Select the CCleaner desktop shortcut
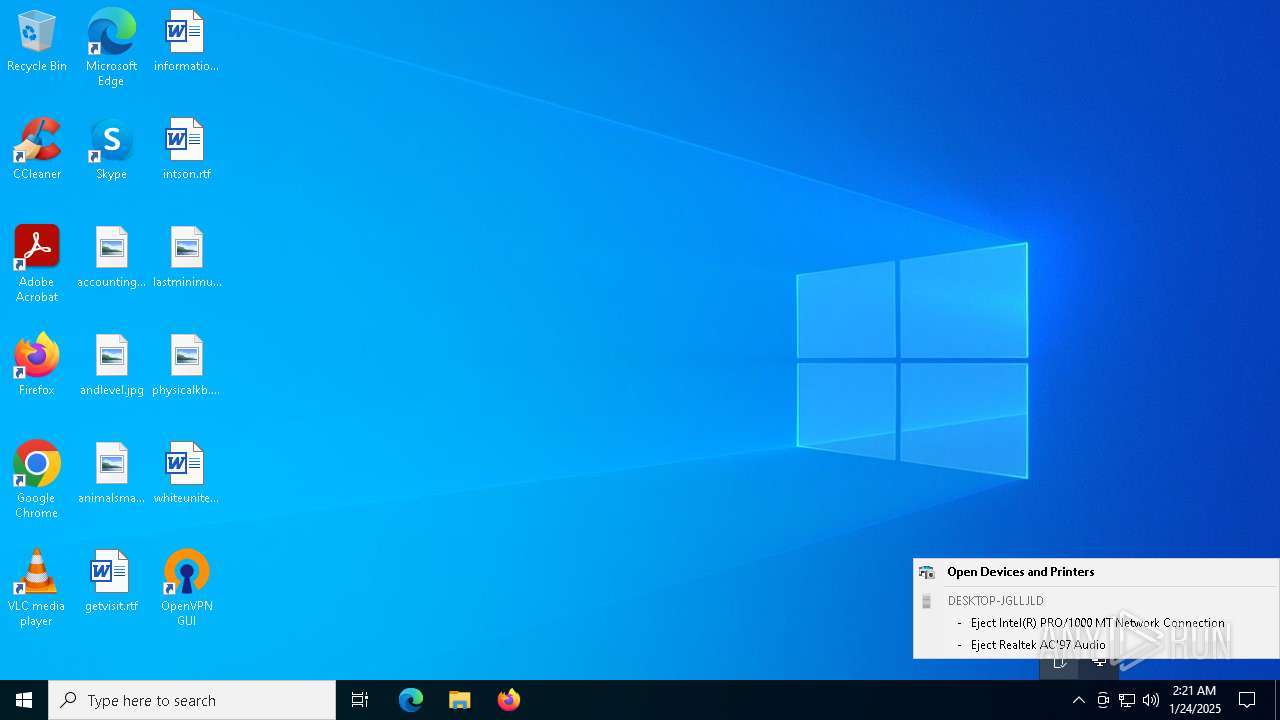 [37, 150]
